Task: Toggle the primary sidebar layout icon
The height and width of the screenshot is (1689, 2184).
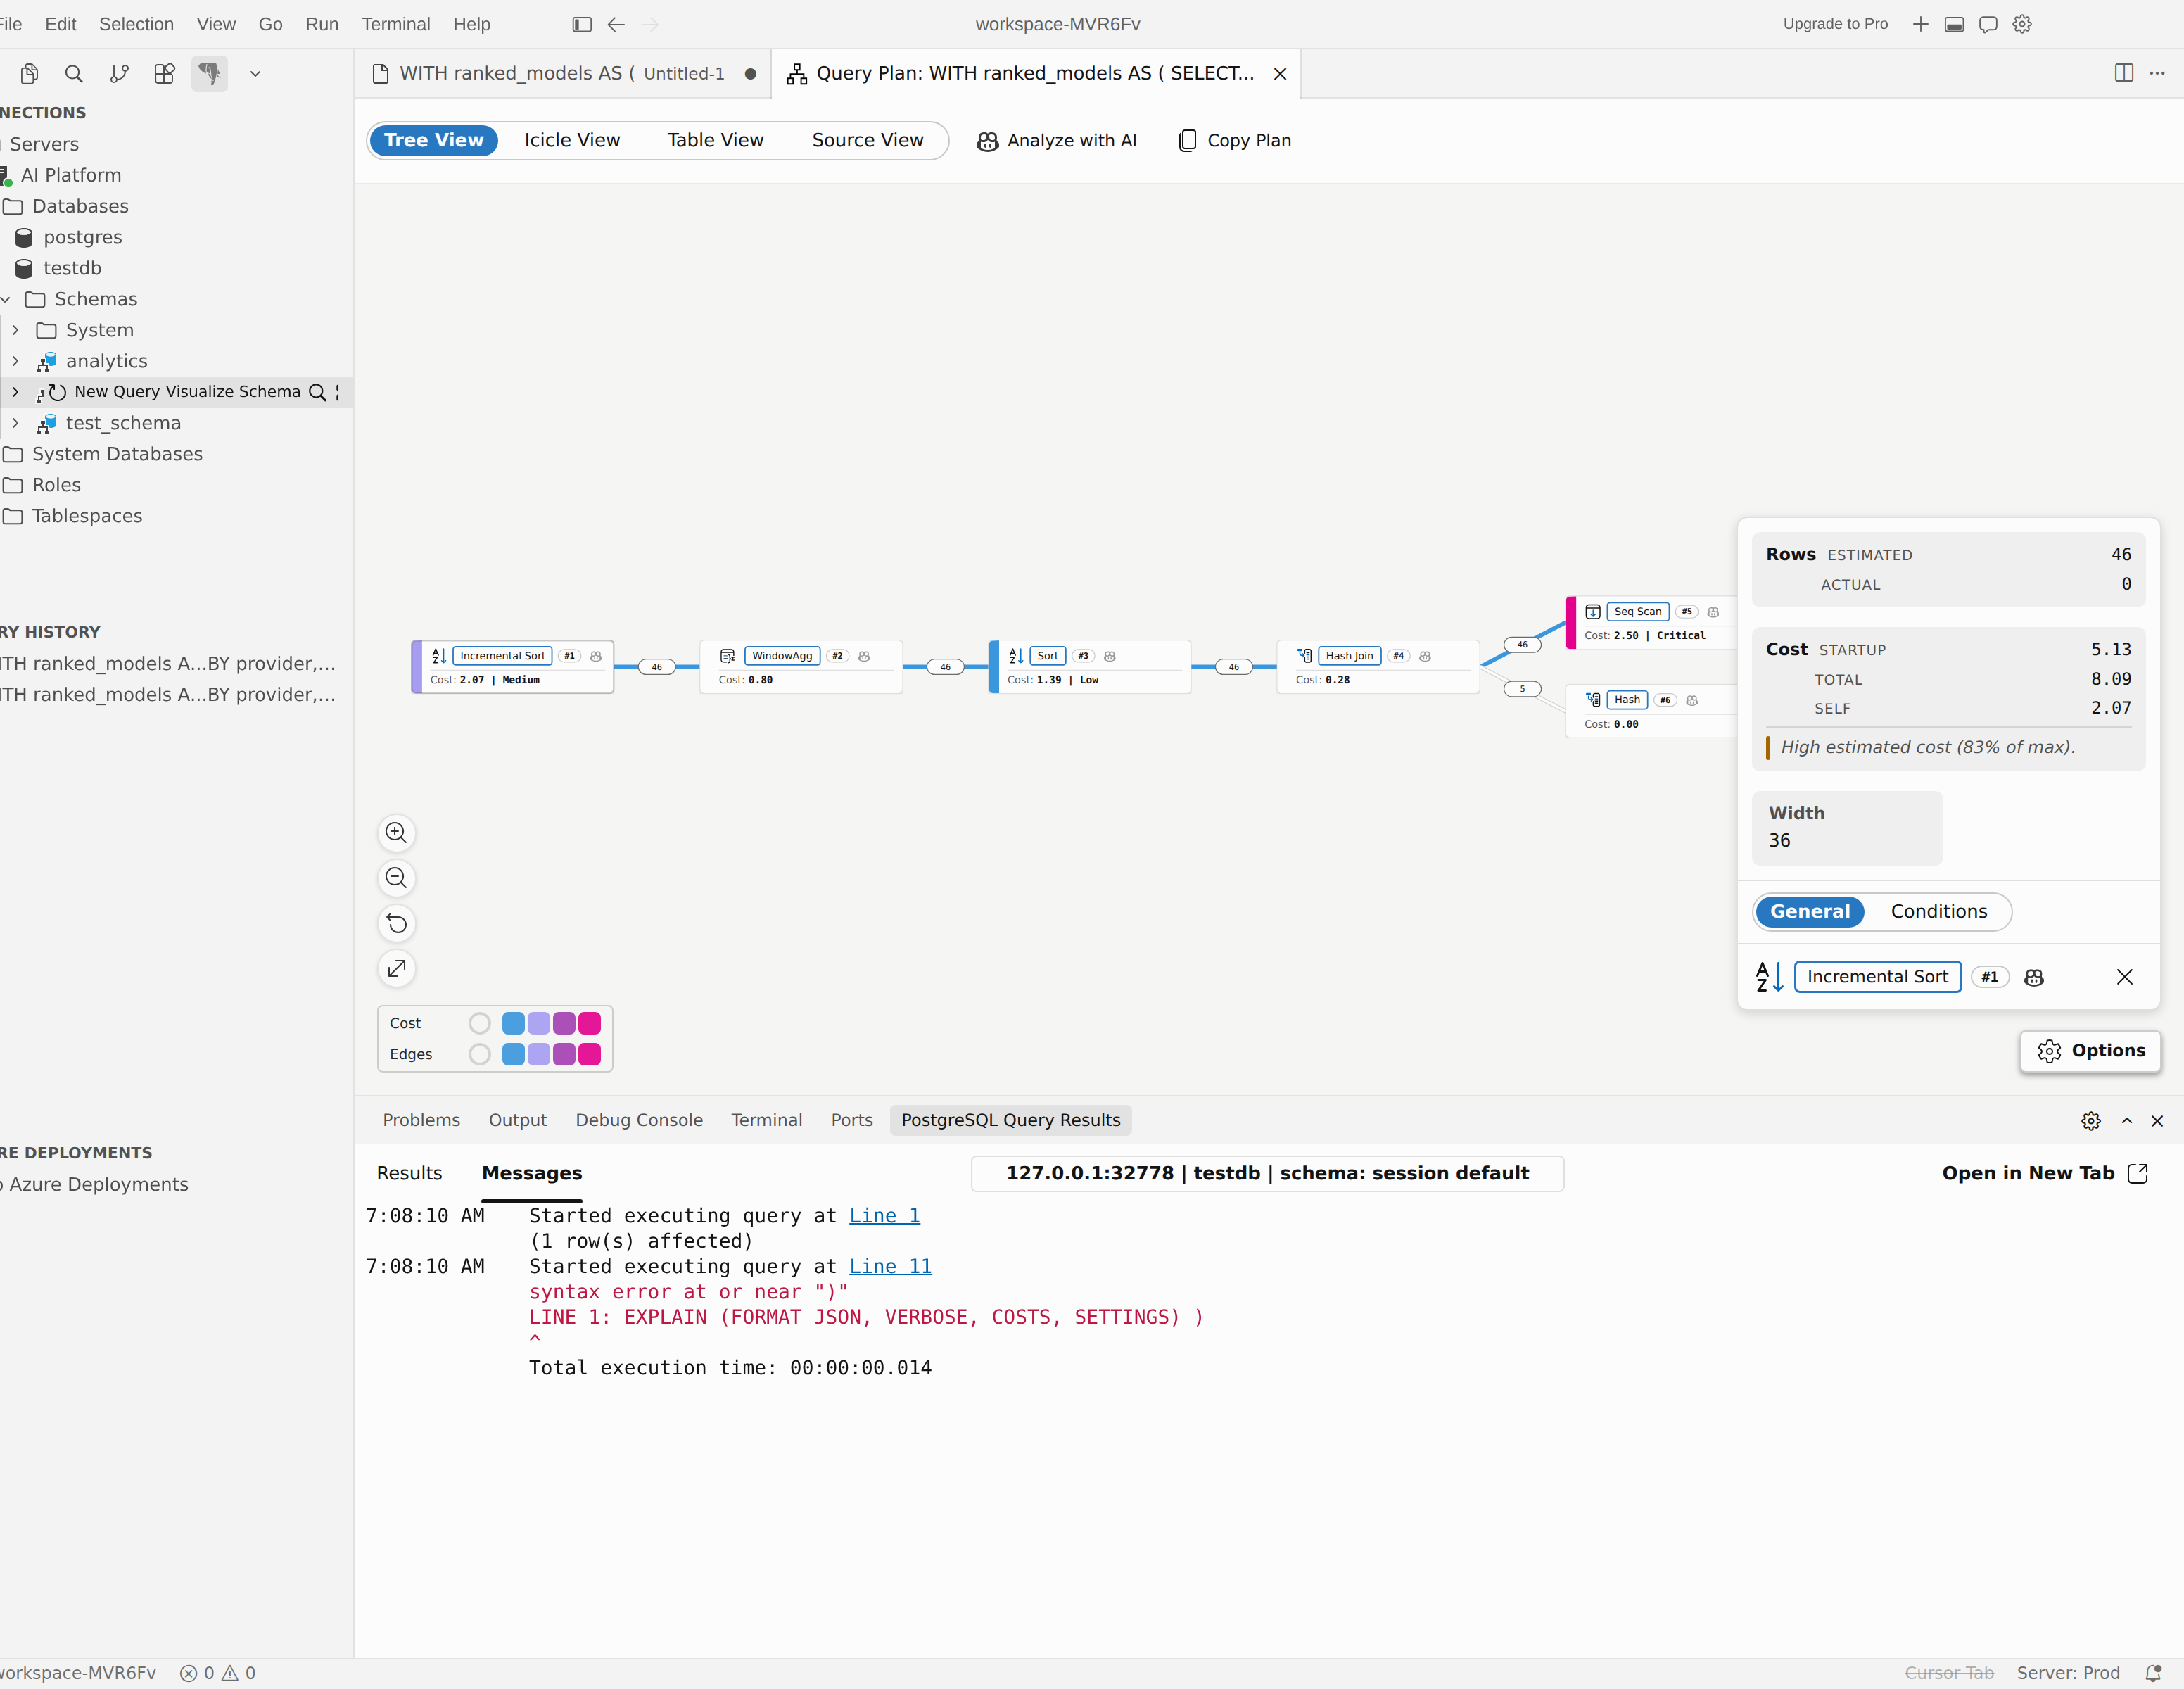Action: 582,24
